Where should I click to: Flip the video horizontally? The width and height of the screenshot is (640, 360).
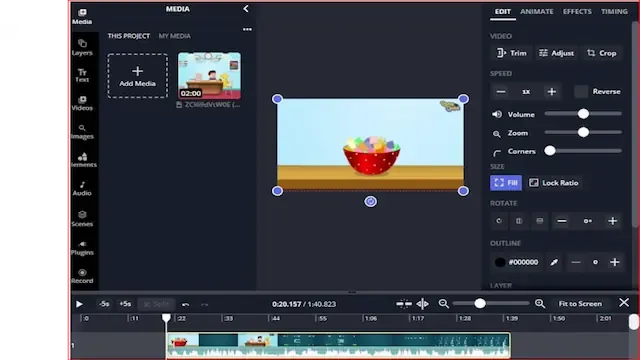(x=519, y=221)
